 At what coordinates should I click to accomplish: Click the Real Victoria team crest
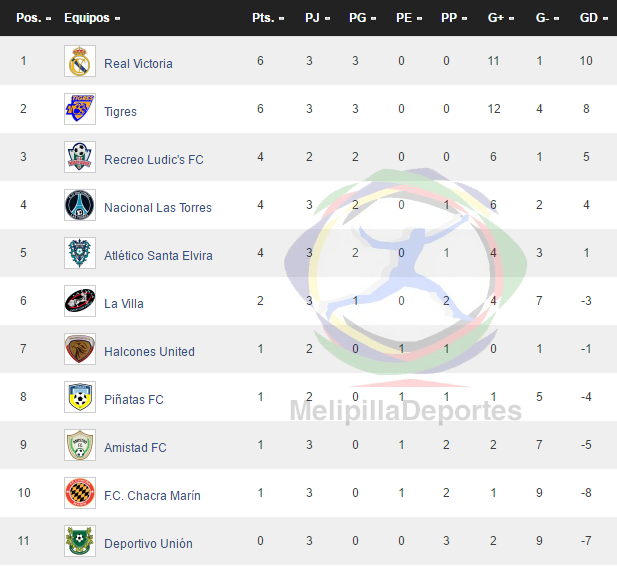[80, 61]
